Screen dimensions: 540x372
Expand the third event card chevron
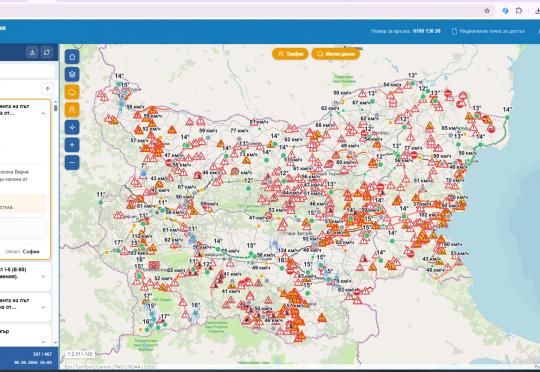click(43, 307)
